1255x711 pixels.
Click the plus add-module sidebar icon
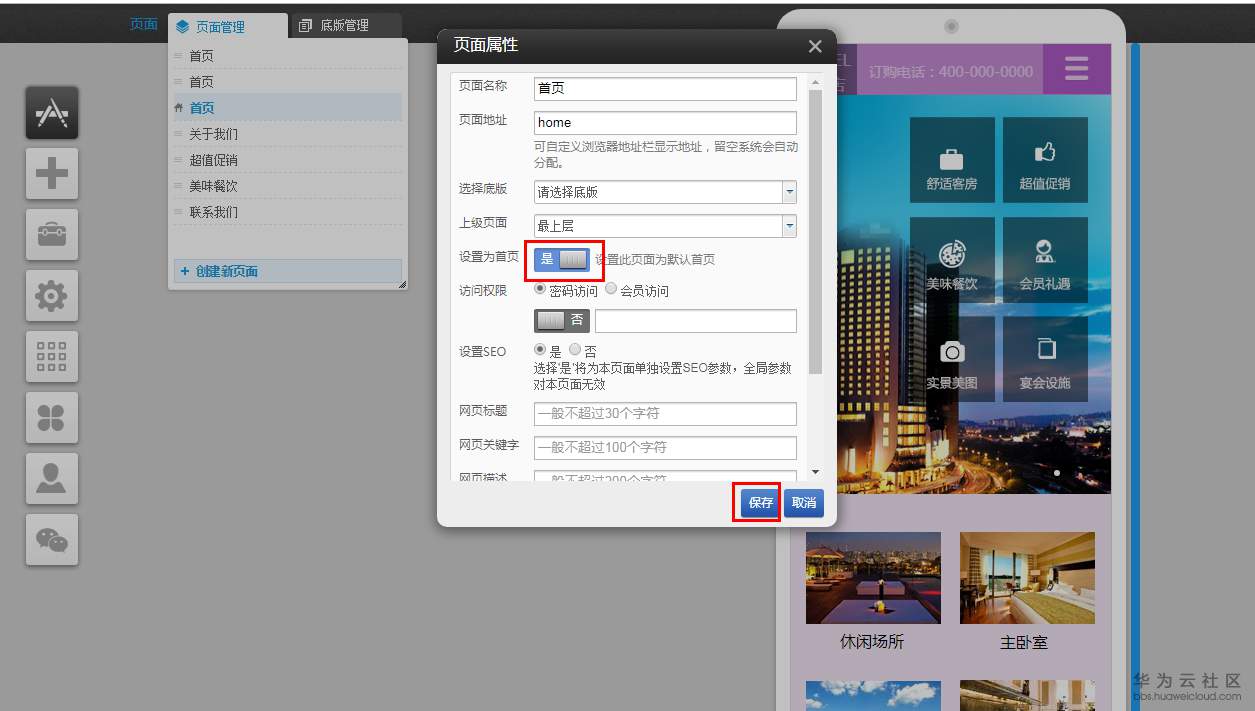coord(52,174)
